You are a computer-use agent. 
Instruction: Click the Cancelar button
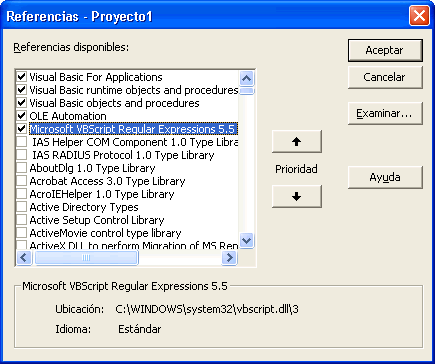(385, 77)
